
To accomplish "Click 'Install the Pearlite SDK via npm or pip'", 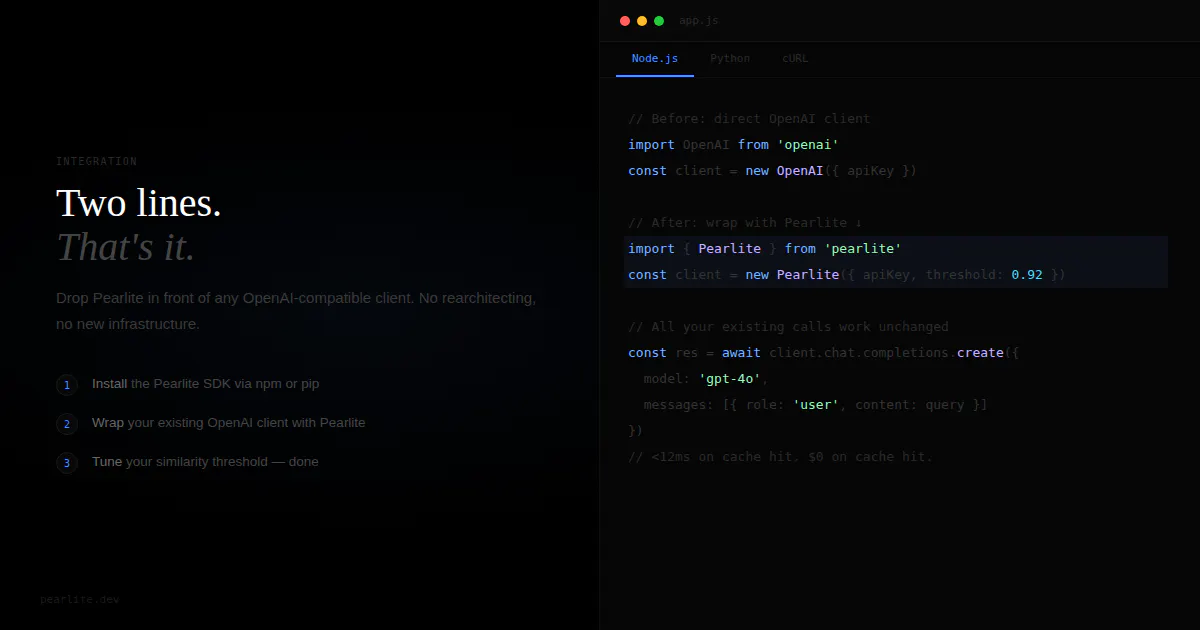I will (206, 383).
